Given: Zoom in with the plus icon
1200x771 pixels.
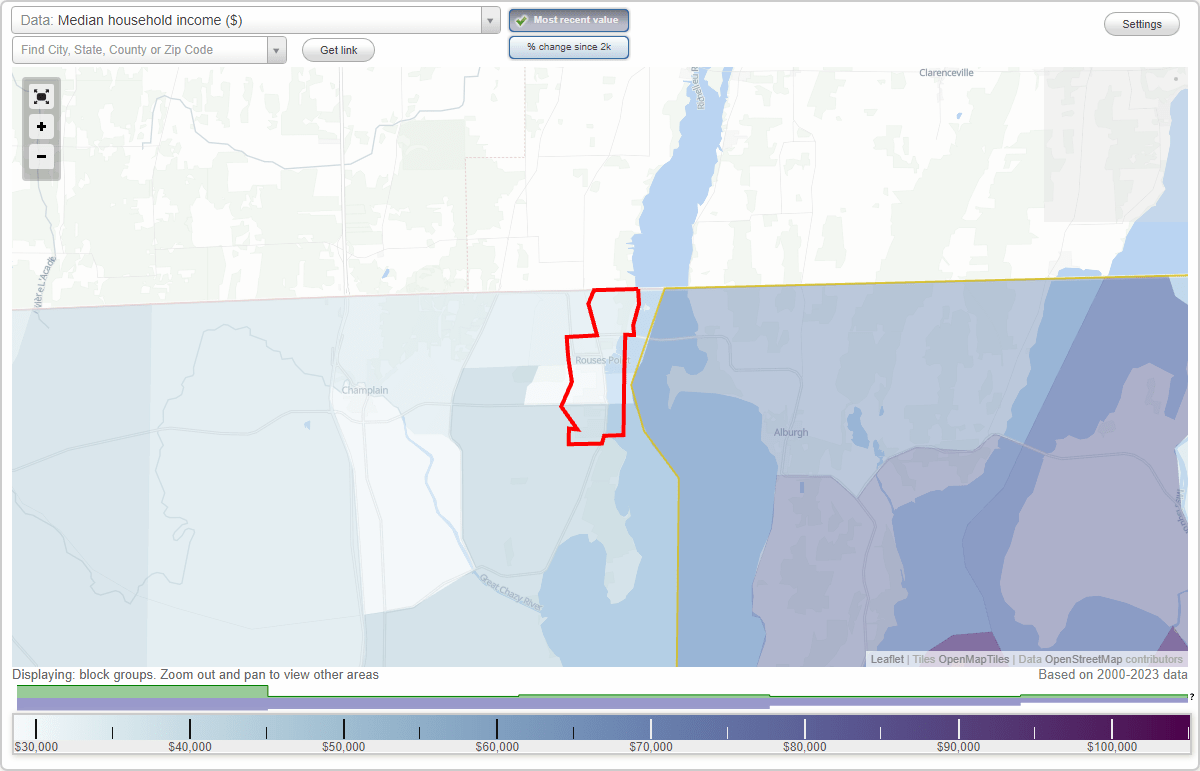Looking at the screenshot, I should click(x=41, y=127).
